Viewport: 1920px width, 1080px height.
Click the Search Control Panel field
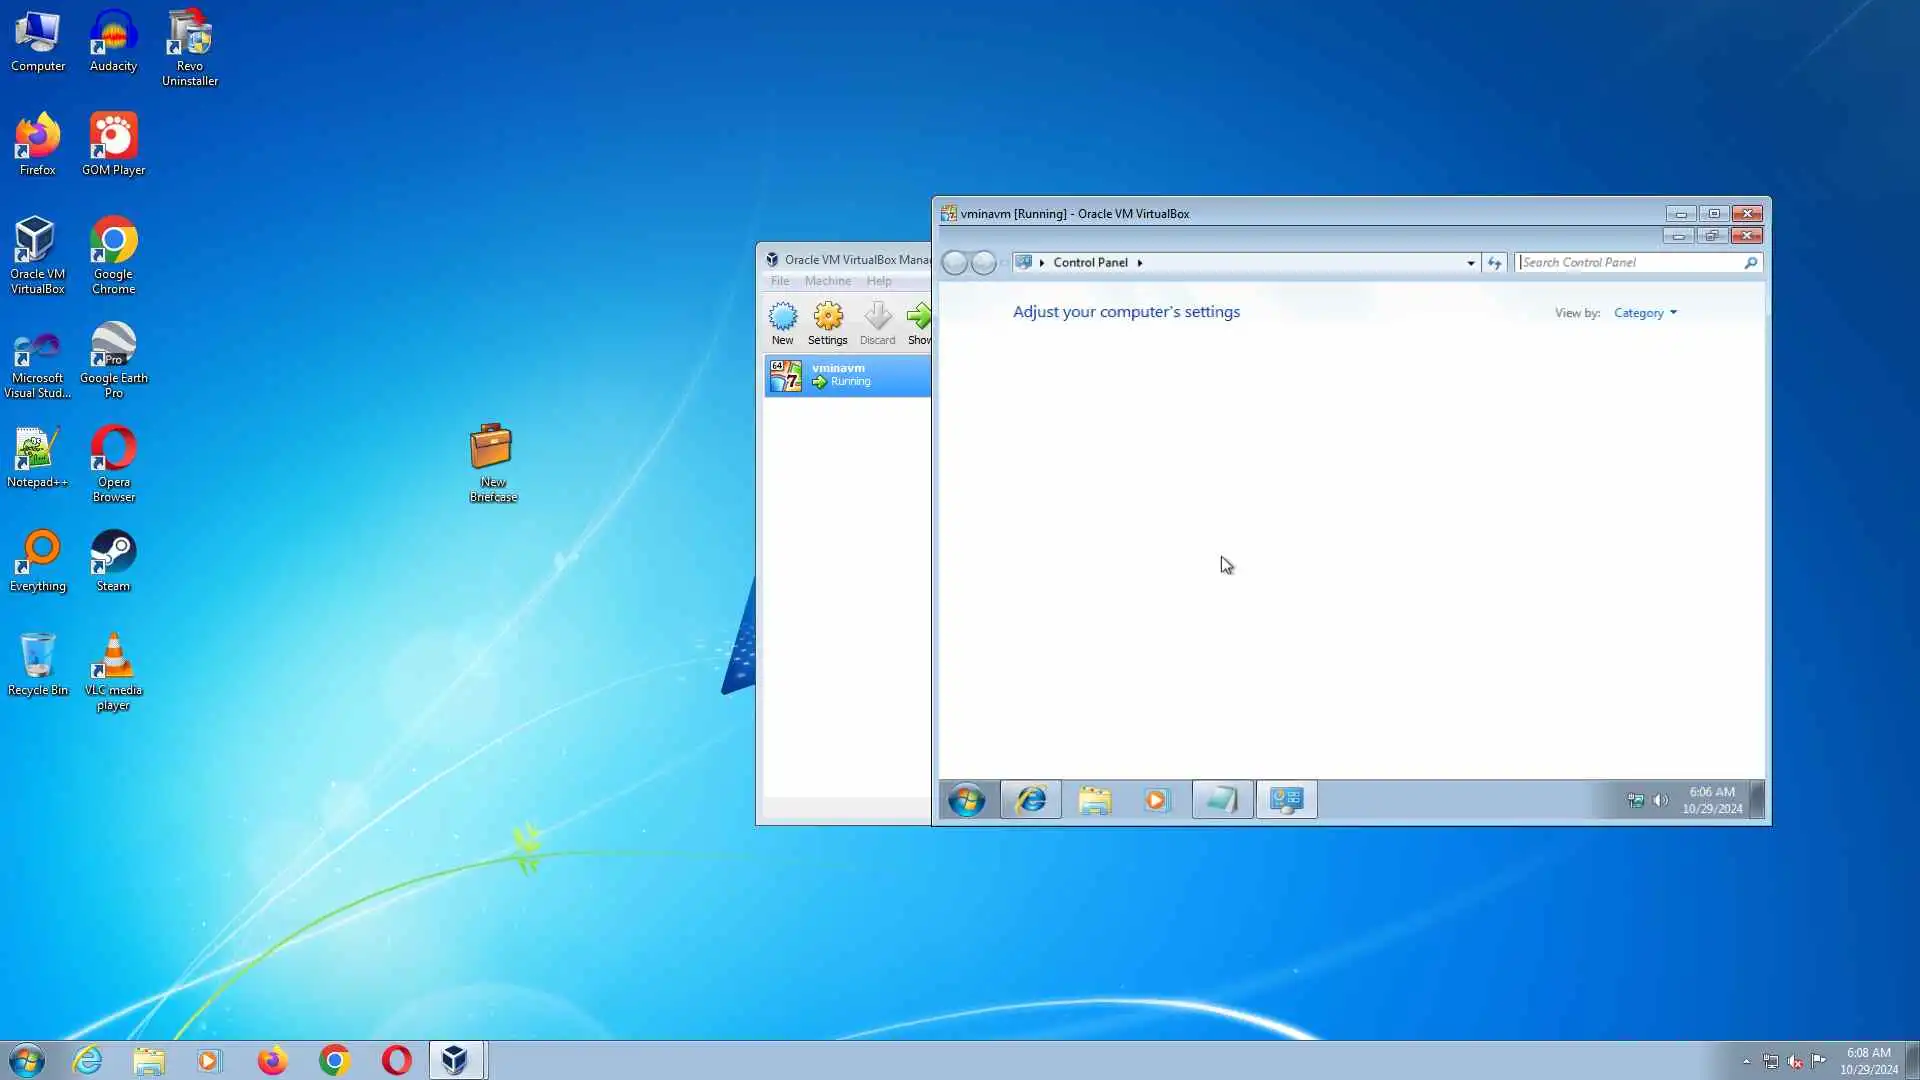coord(1628,263)
